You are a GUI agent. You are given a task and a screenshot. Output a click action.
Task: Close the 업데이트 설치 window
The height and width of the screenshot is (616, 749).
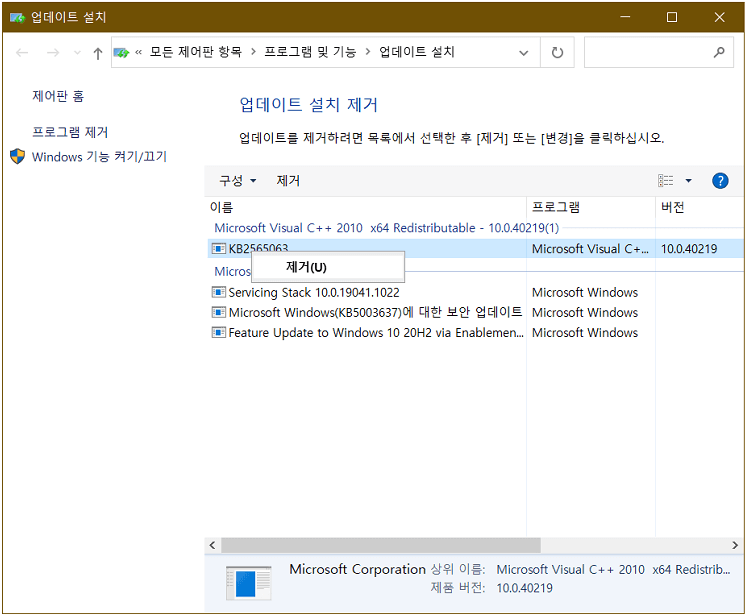click(x=719, y=17)
